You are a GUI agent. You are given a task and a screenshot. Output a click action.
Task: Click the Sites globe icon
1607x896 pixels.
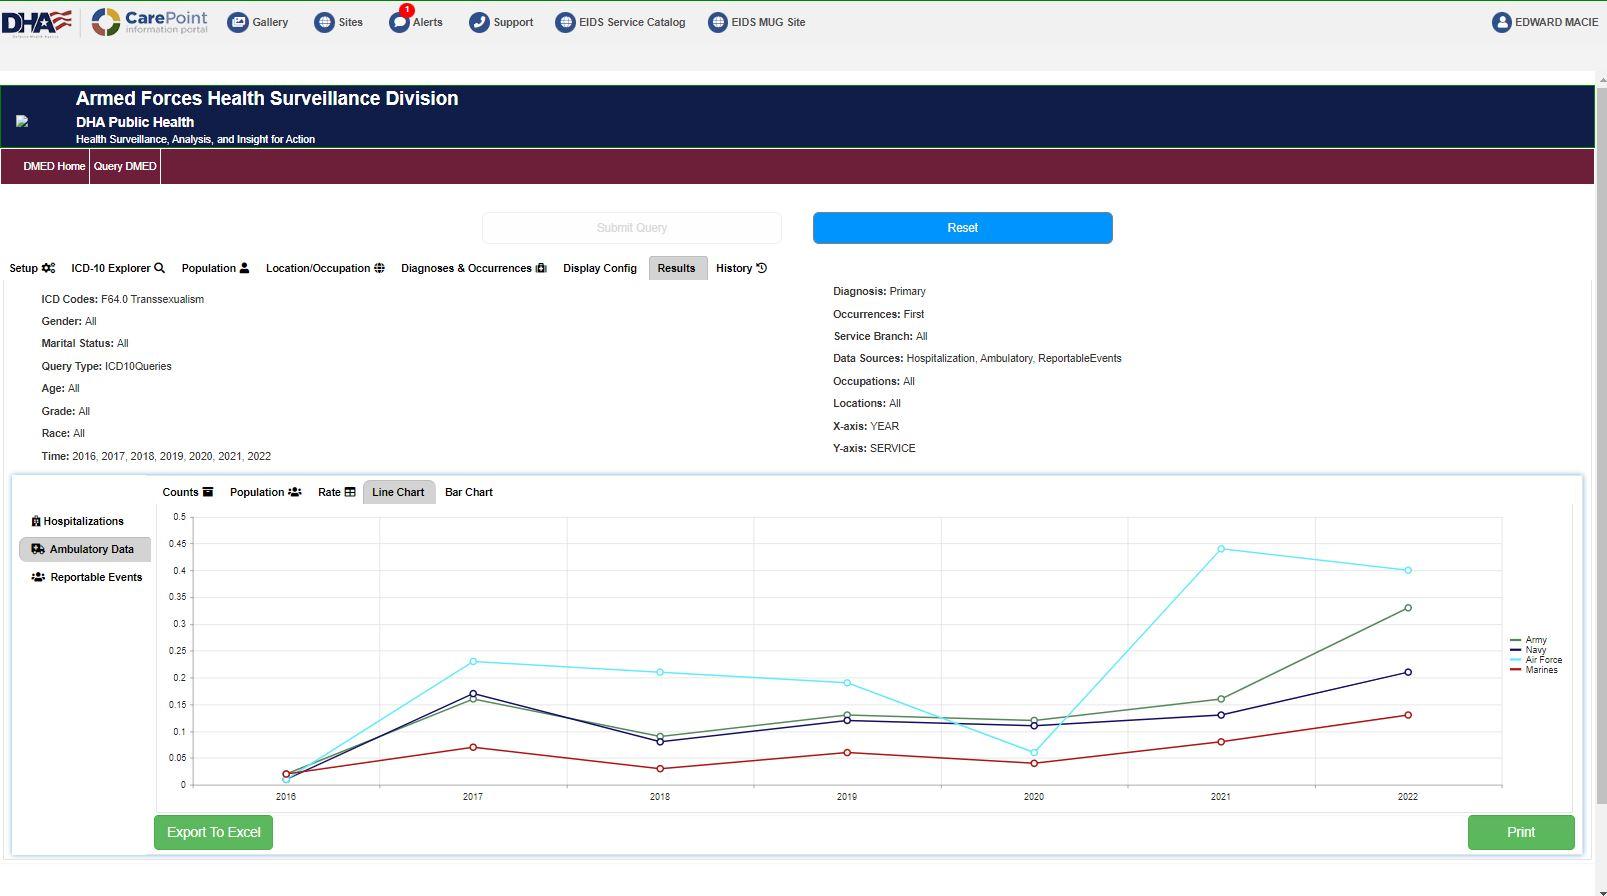coord(324,22)
